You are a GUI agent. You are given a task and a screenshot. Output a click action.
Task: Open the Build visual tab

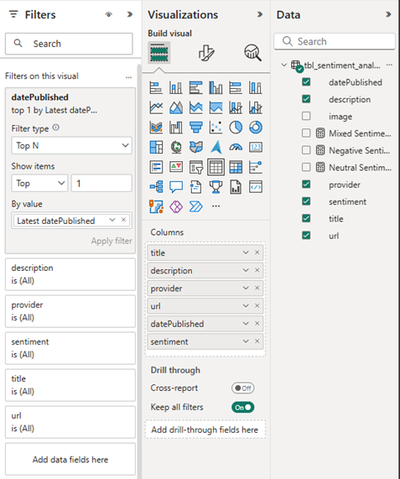point(159,53)
